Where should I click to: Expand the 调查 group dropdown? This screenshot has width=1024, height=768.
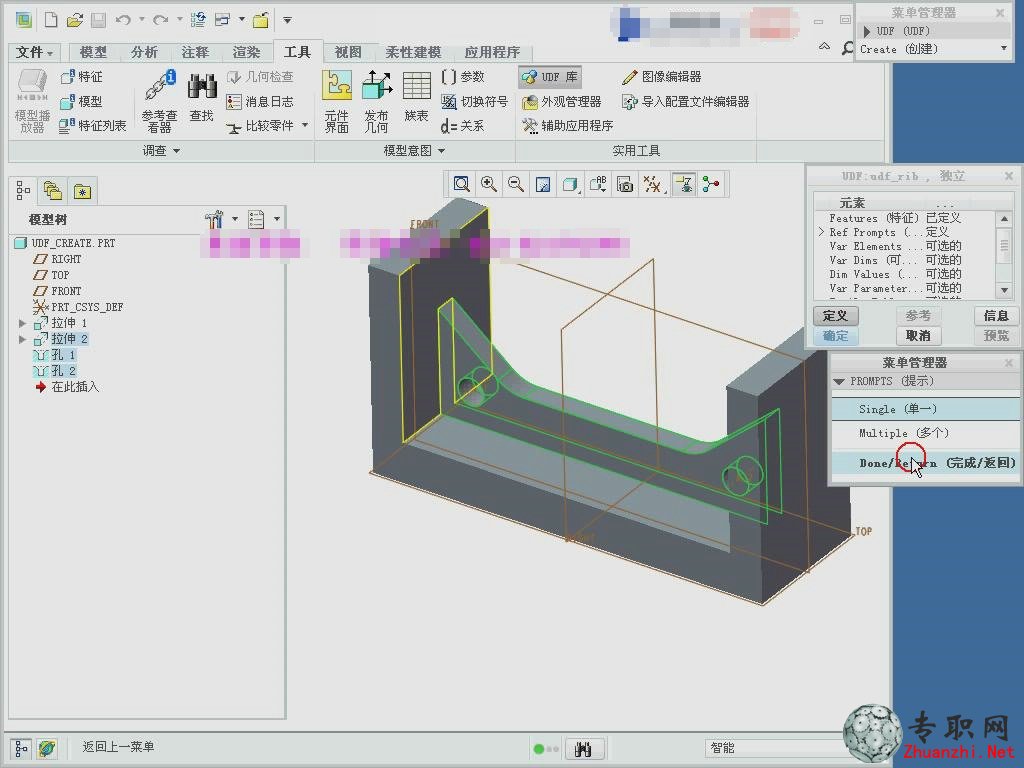click(x=161, y=151)
